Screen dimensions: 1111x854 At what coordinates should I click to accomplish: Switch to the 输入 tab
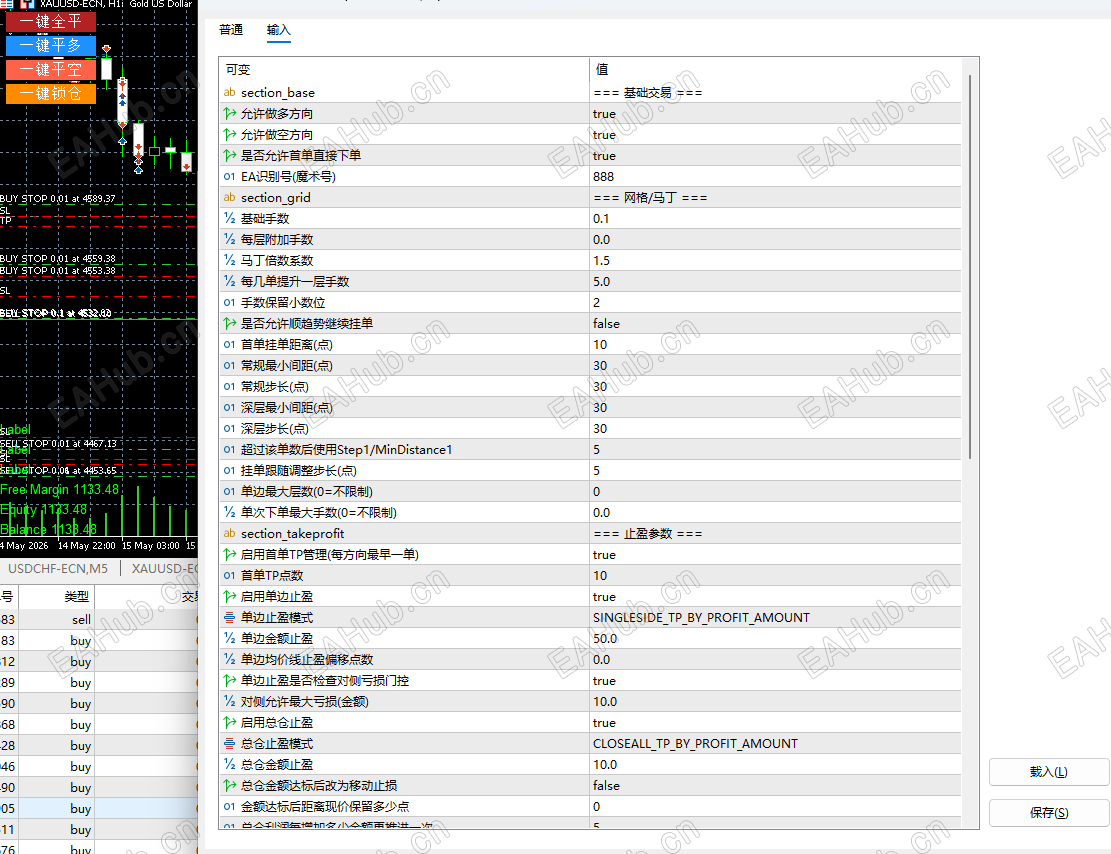(278, 30)
